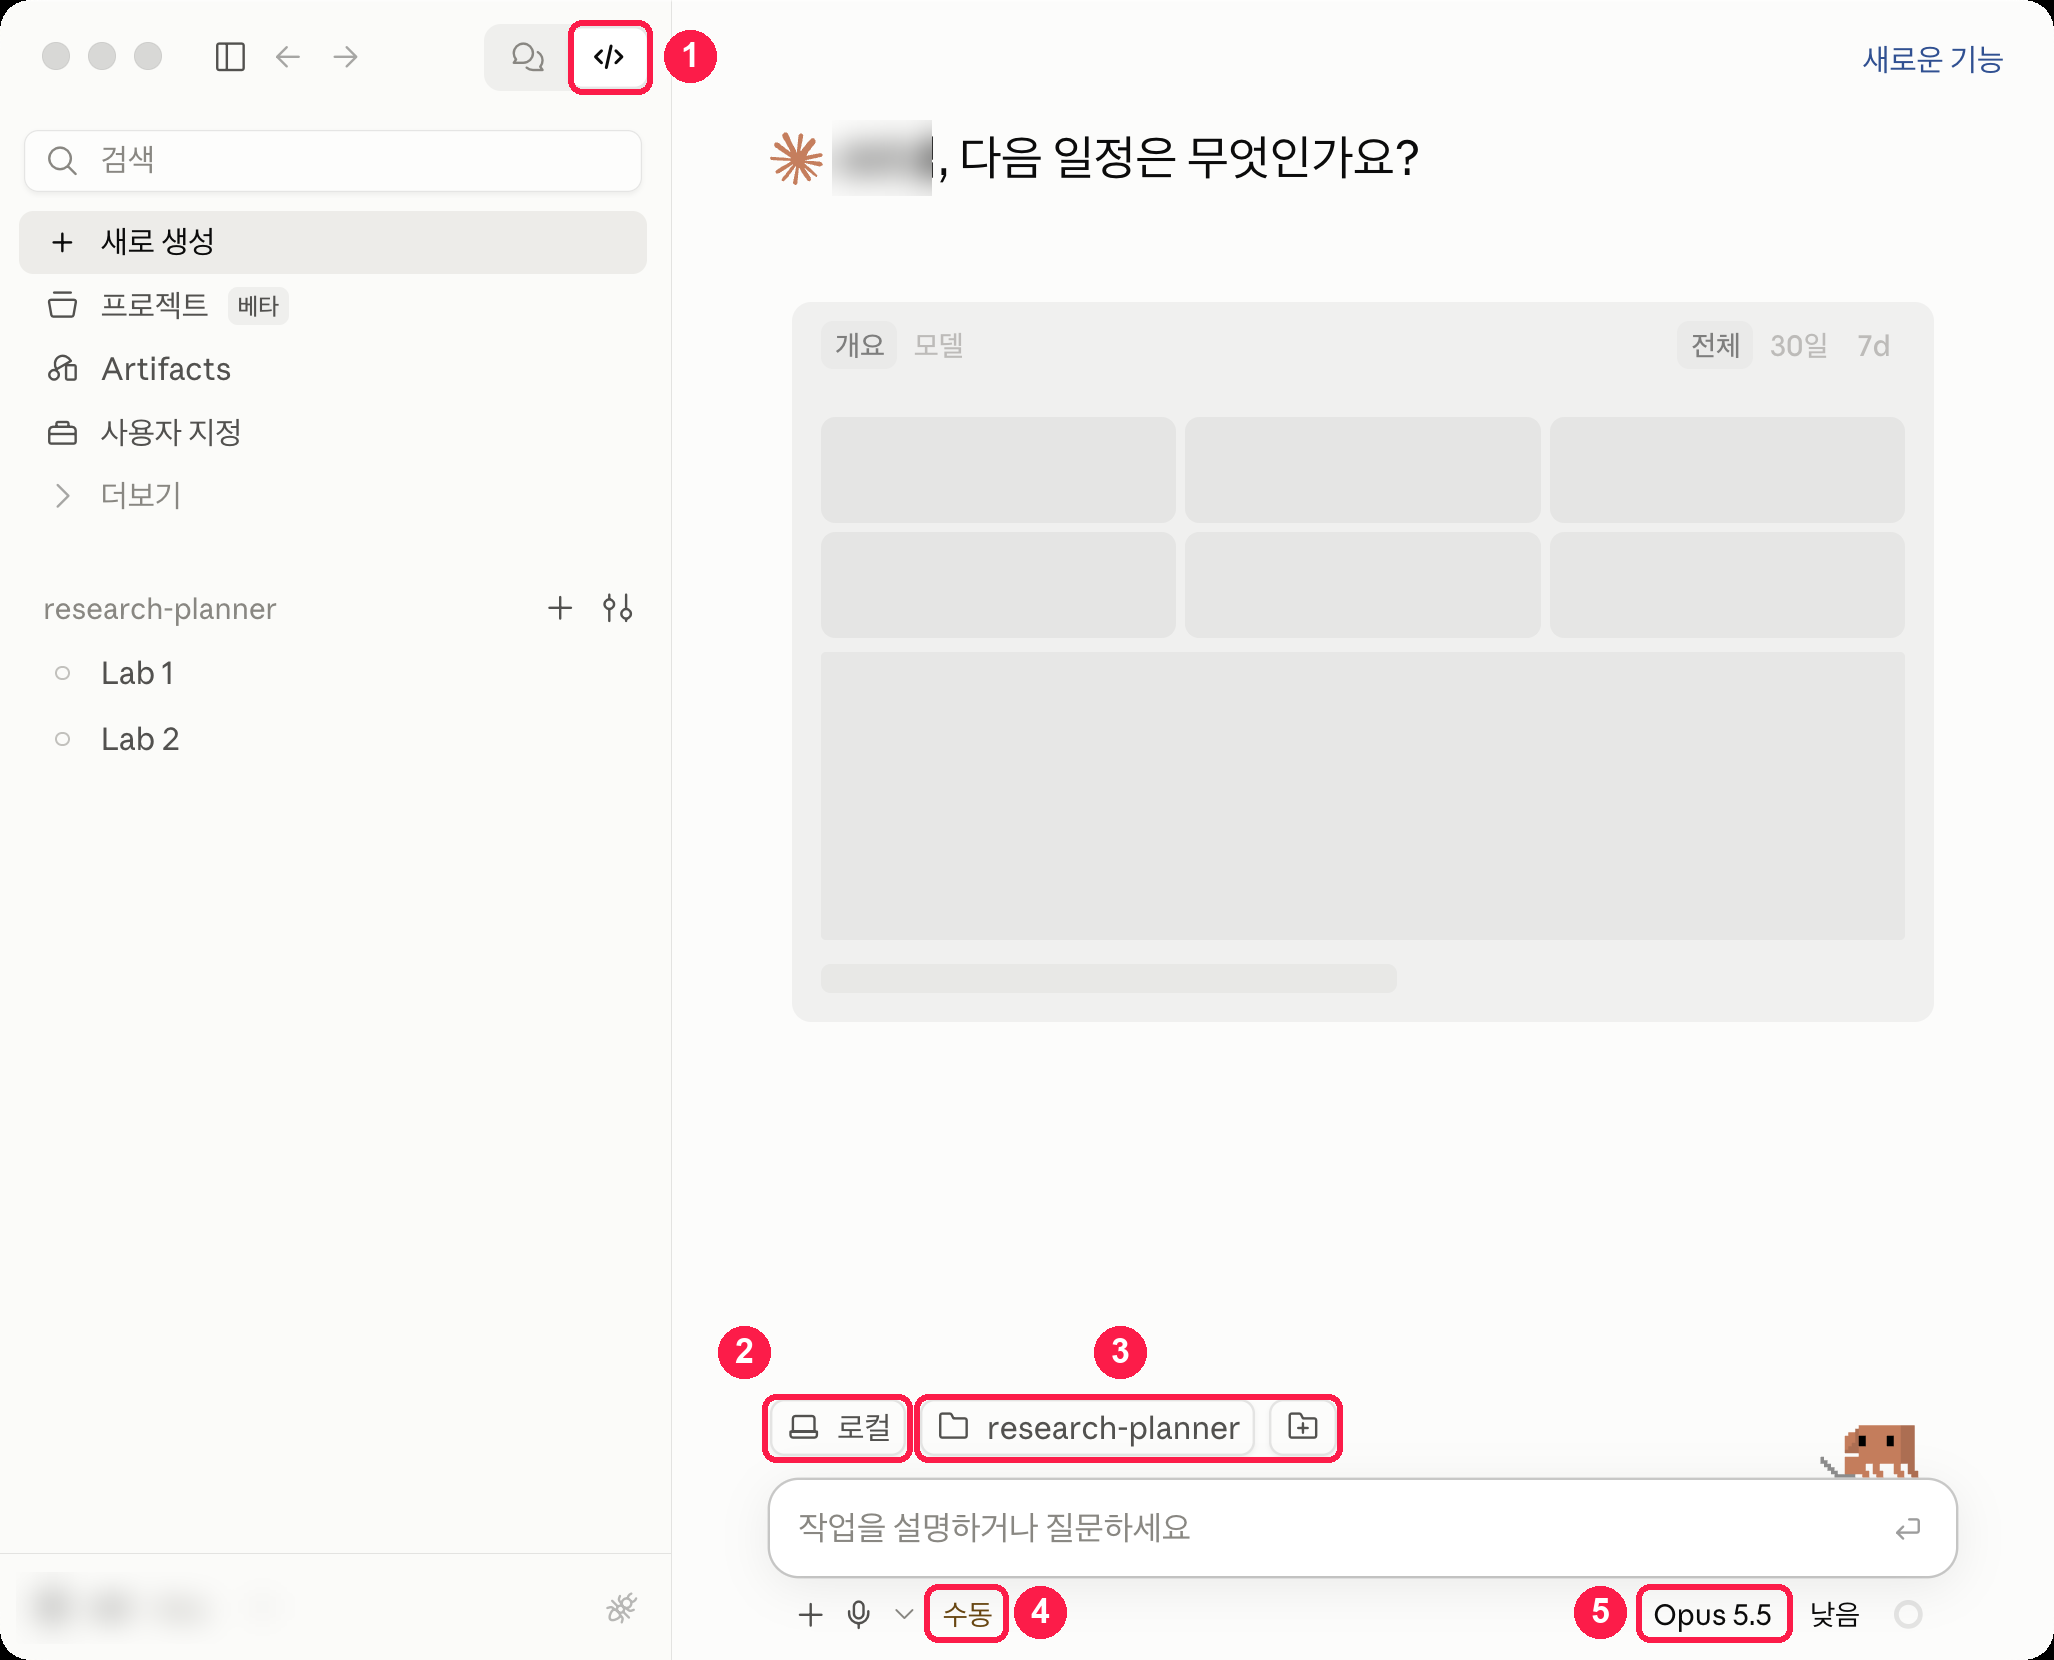Open the research-planner folder selector
Image resolution: width=2054 pixels, height=1660 pixels.
(1088, 1428)
